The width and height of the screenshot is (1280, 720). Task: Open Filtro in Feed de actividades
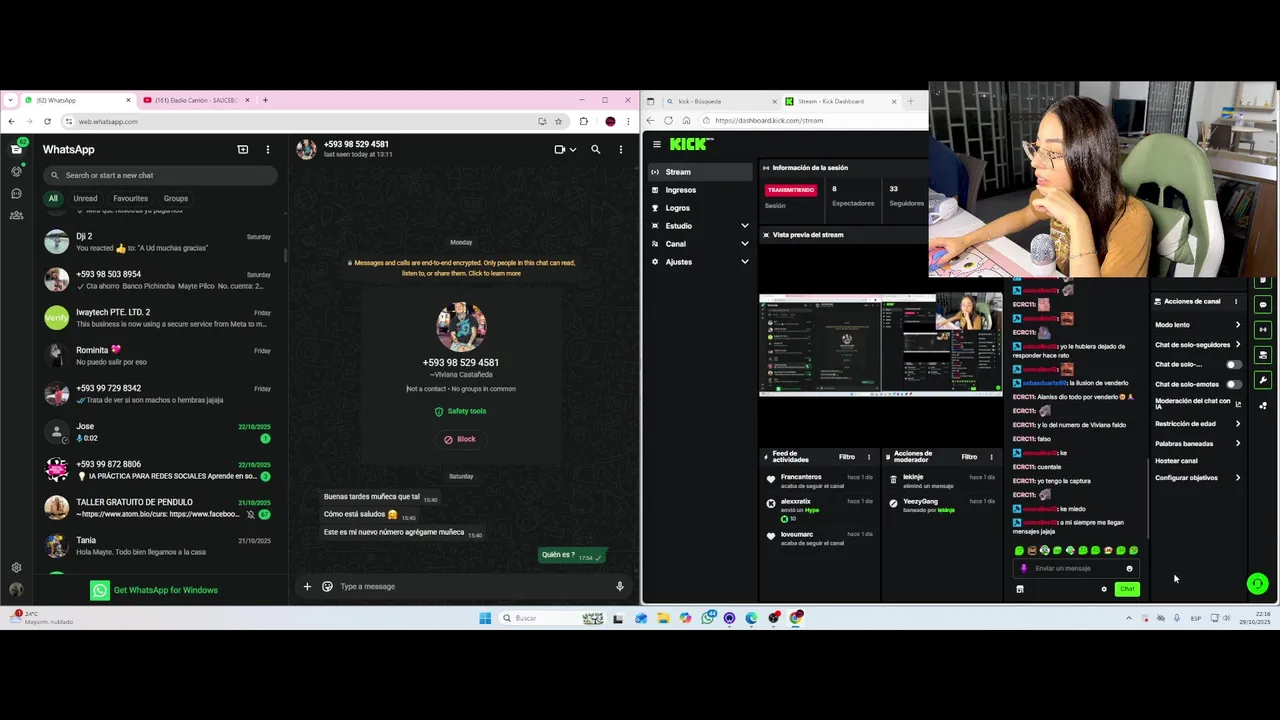point(846,457)
